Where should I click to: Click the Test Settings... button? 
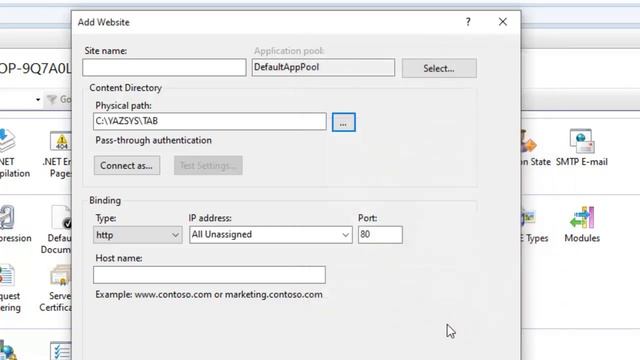(208, 165)
